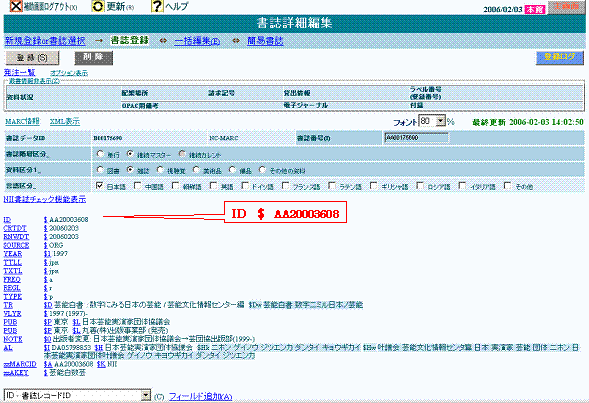Viewport: 589px width, 403px height.
Task: Click the 登録(S) button
Action: click(32, 58)
